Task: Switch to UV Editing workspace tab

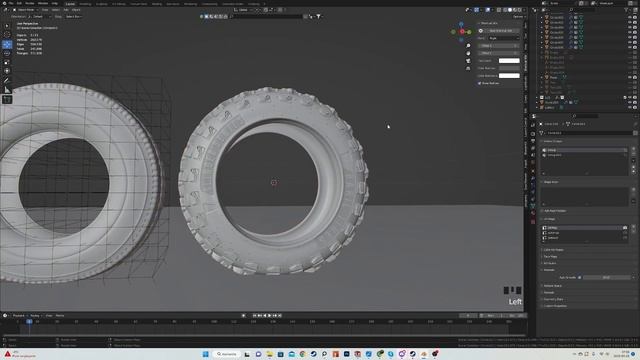Action: [119, 4]
